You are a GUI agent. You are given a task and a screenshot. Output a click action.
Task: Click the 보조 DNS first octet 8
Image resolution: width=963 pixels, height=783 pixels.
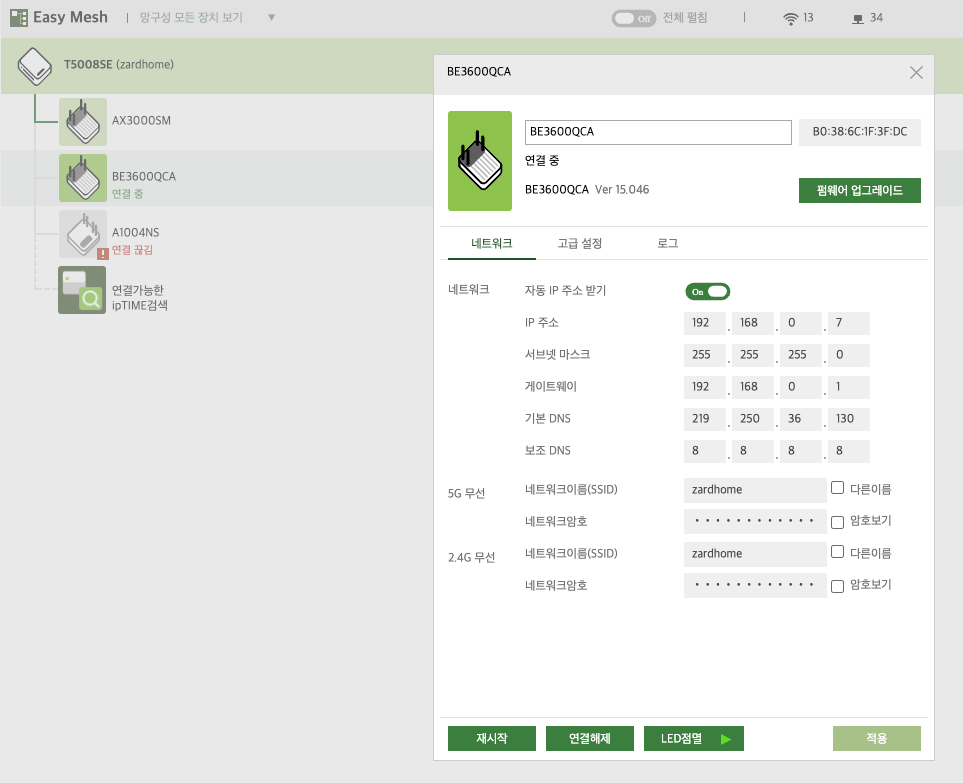pyautogui.click(x=704, y=451)
